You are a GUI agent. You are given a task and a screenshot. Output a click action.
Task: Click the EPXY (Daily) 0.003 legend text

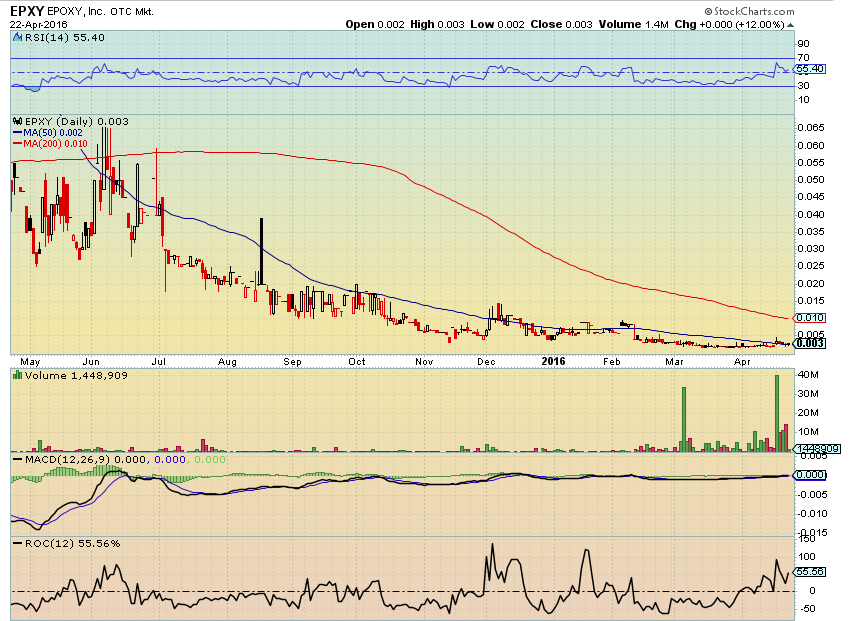coord(77,122)
